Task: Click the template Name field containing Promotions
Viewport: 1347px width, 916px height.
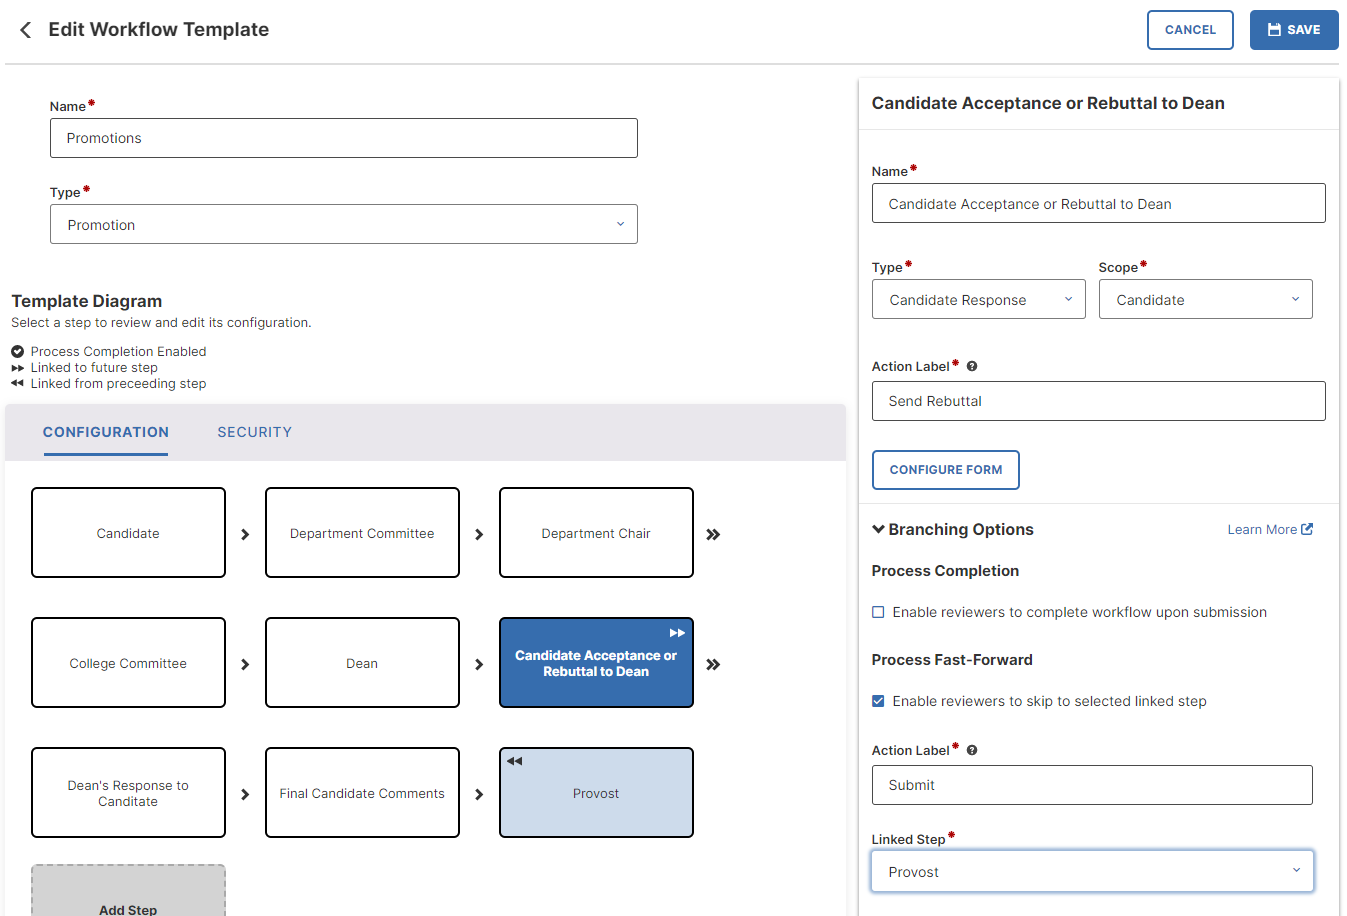Action: (344, 138)
